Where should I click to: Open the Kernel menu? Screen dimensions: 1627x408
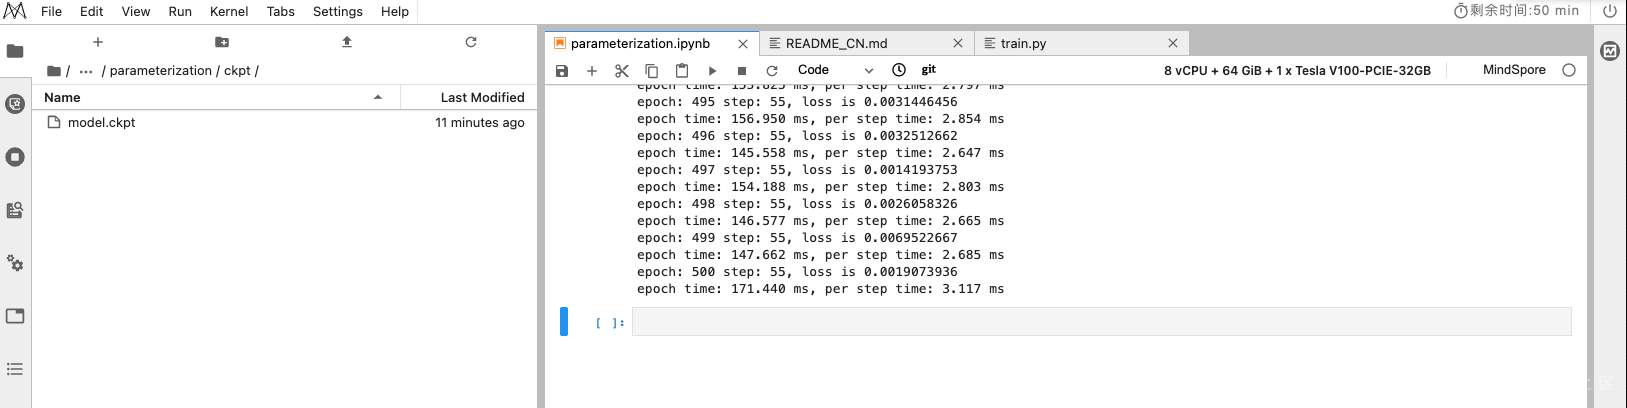pyautogui.click(x=229, y=11)
